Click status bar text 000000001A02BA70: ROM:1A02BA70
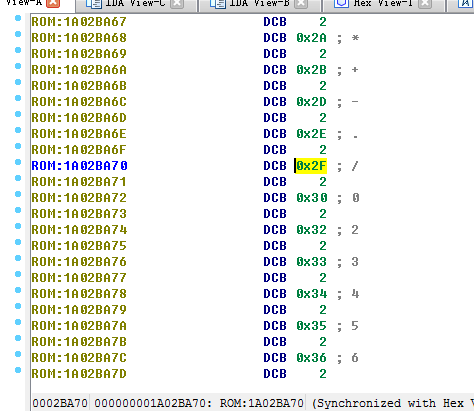 (x=199, y=403)
